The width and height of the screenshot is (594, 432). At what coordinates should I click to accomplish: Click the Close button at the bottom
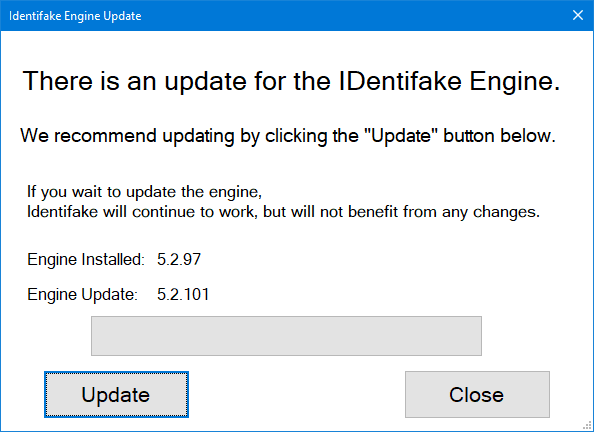pos(477,394)
